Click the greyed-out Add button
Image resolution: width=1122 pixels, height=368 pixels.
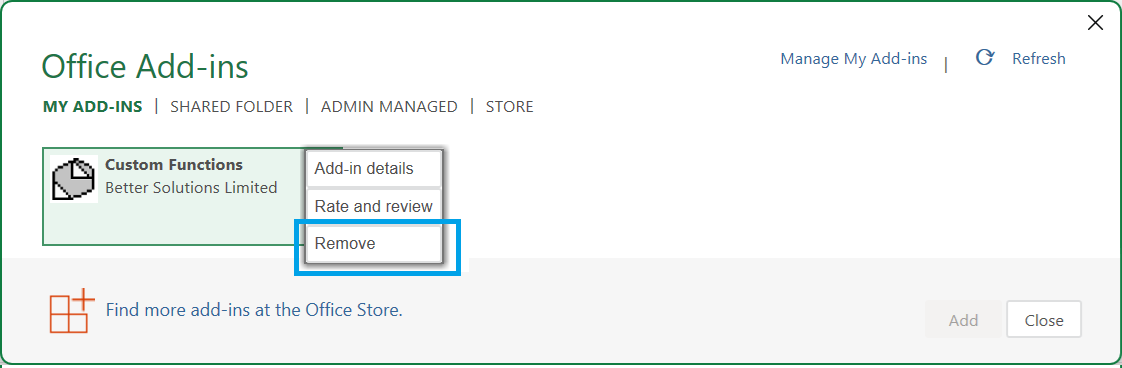pyautogui.click(x=963, y=320)
